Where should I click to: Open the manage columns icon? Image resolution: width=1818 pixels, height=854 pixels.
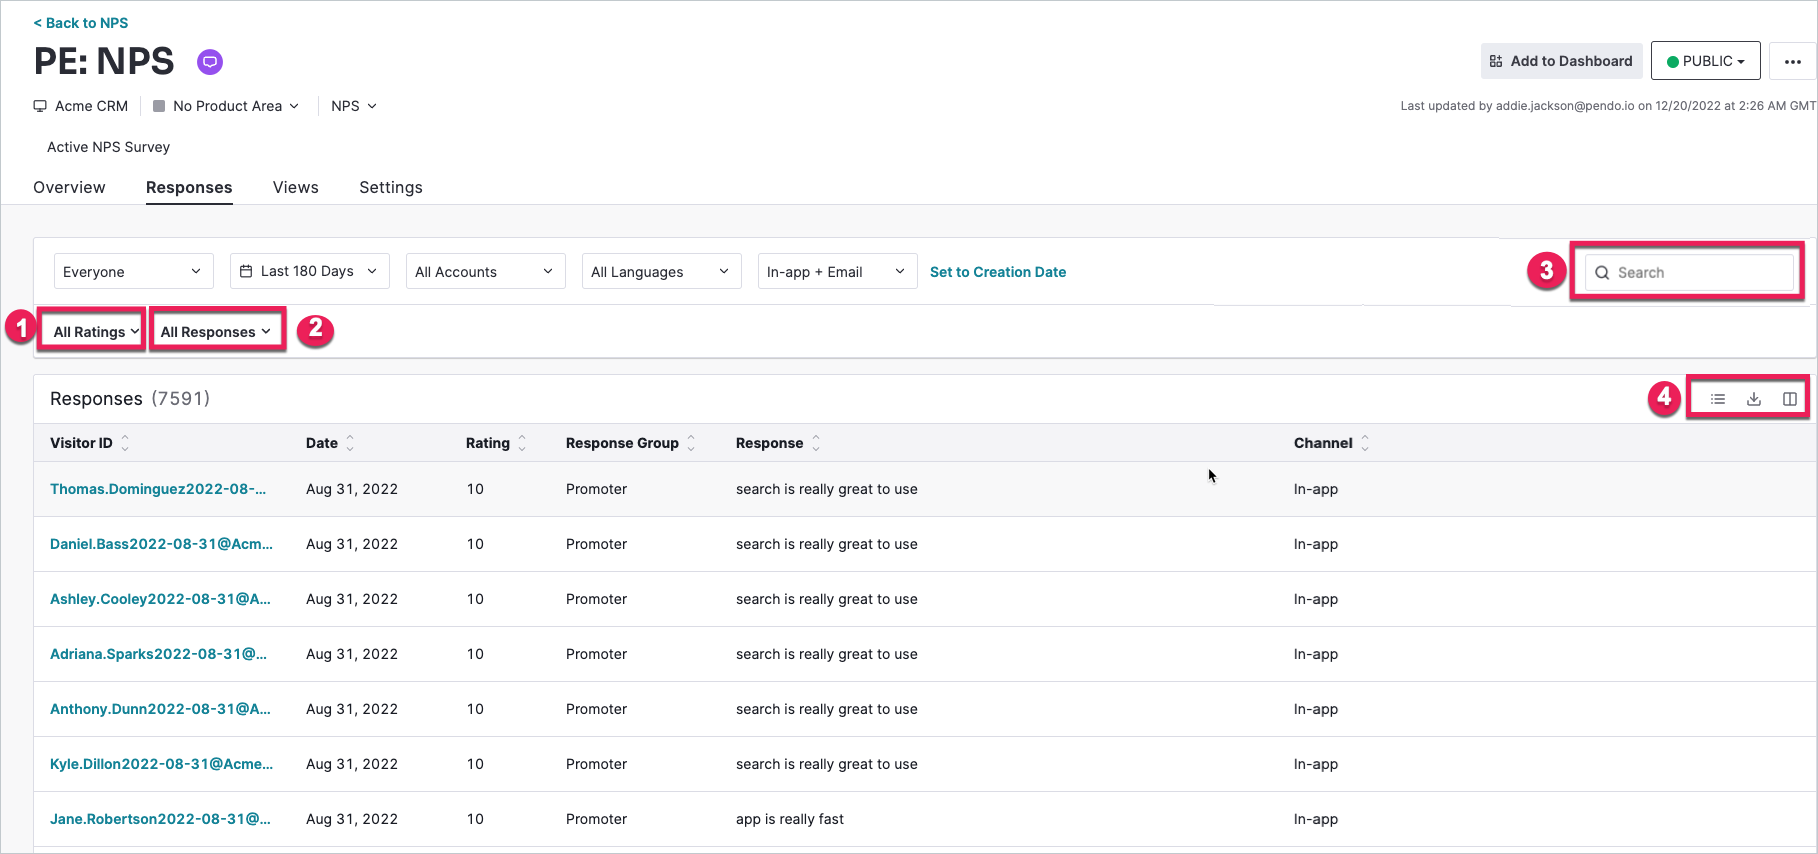(x=1790, y=399)
